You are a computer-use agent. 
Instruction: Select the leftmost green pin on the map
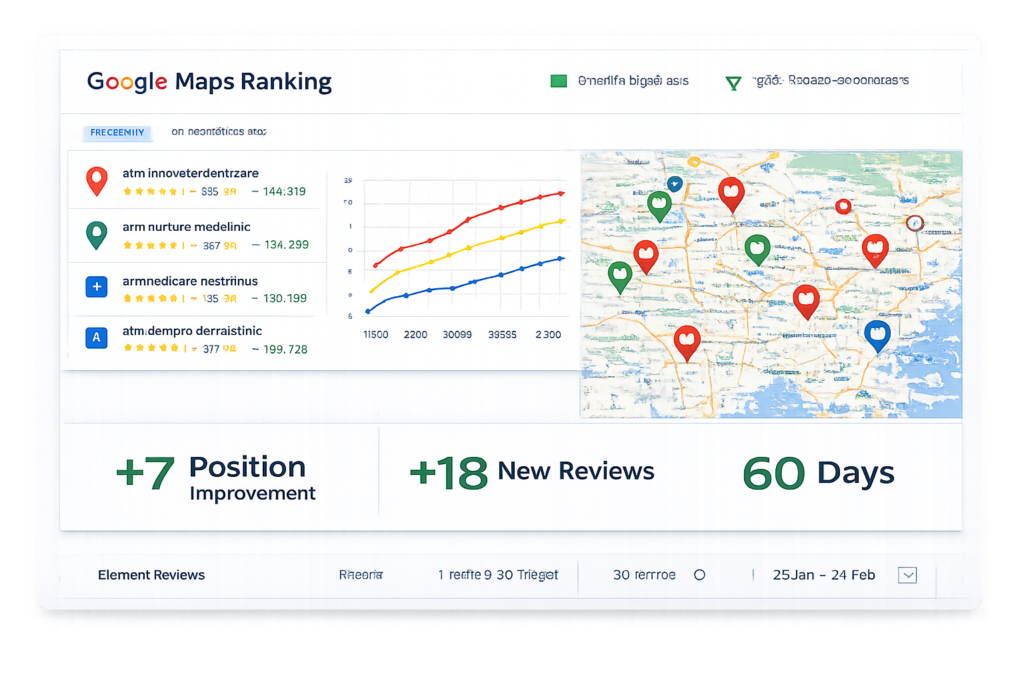620,275
